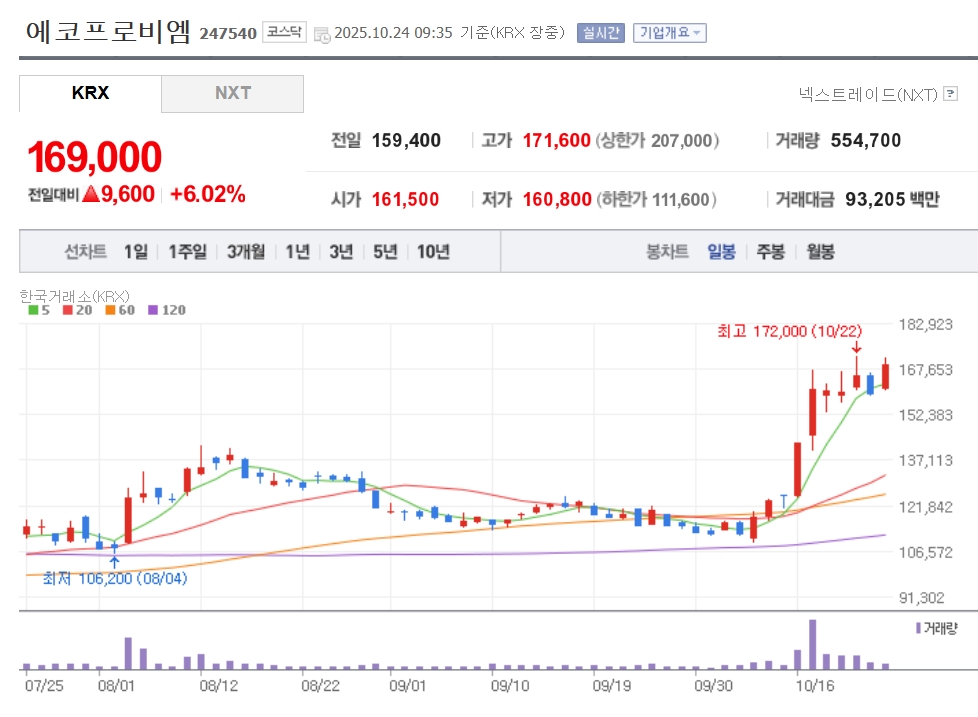The height and width of the screenshot is (717, 978).
Task: Click the calendar clock icon beside the date
Action: click(322, 35)
